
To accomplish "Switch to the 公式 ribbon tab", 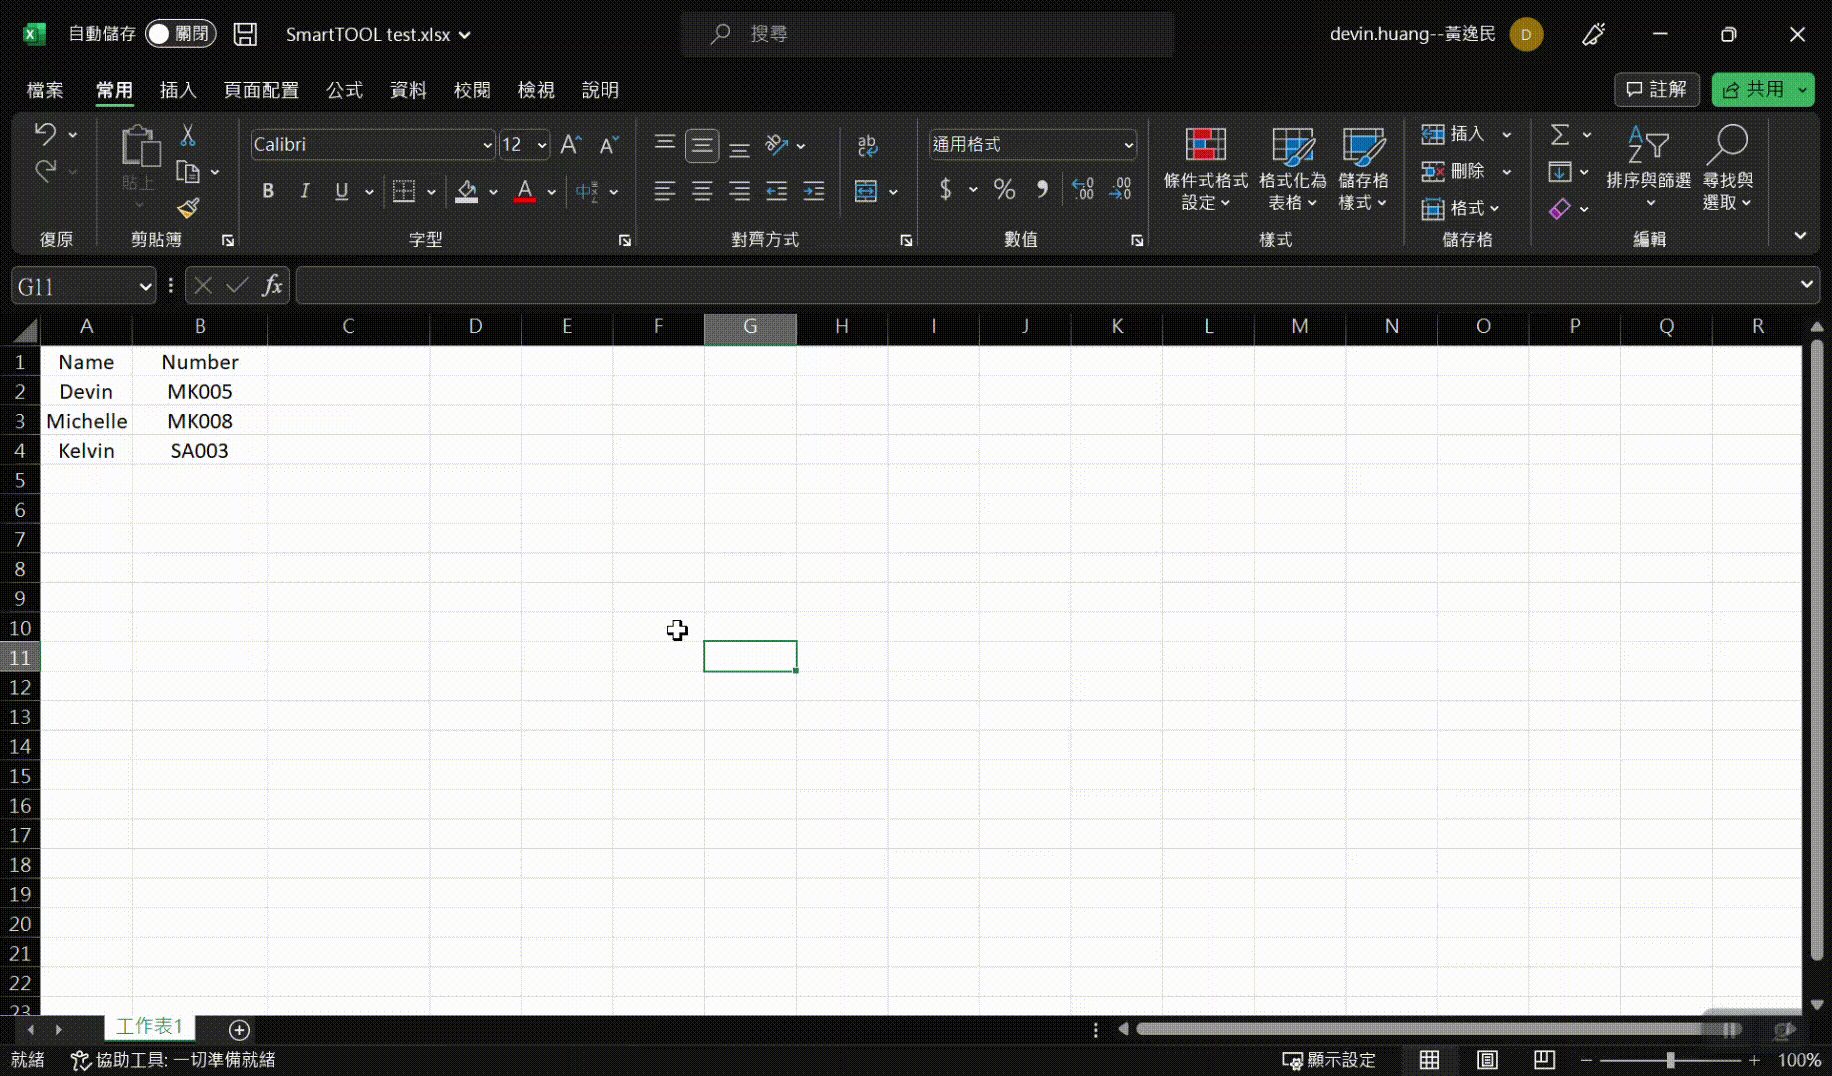I will pos(344,90).
